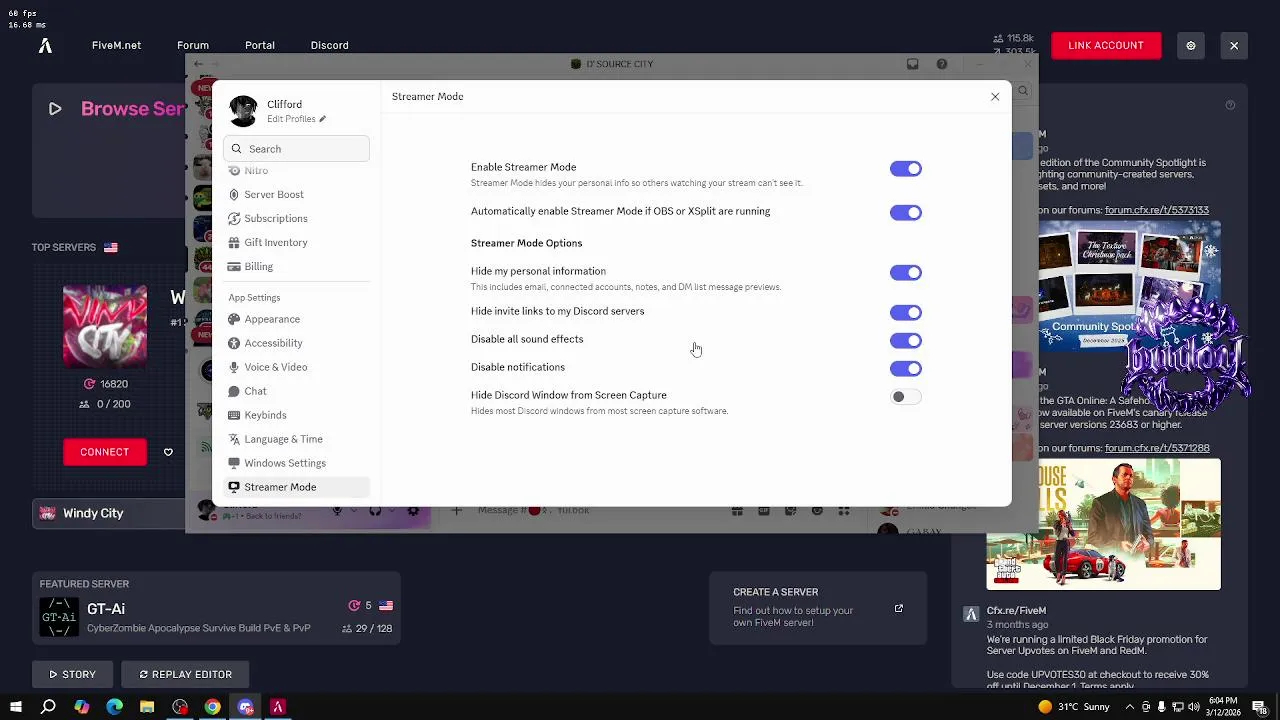Image resolution: width=1280 pixels, height=720 pixels.
Task: Click REPLAY EDITOR button
Action: click(185, 674)
